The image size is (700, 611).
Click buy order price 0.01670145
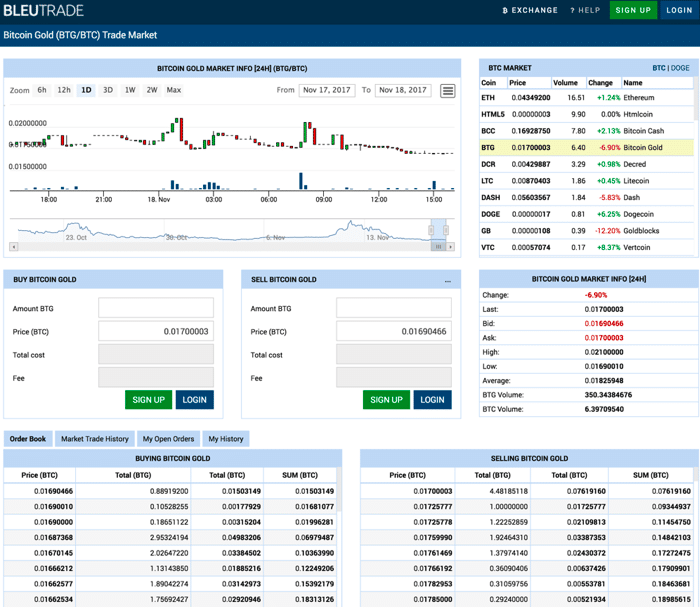pos(53,553)
